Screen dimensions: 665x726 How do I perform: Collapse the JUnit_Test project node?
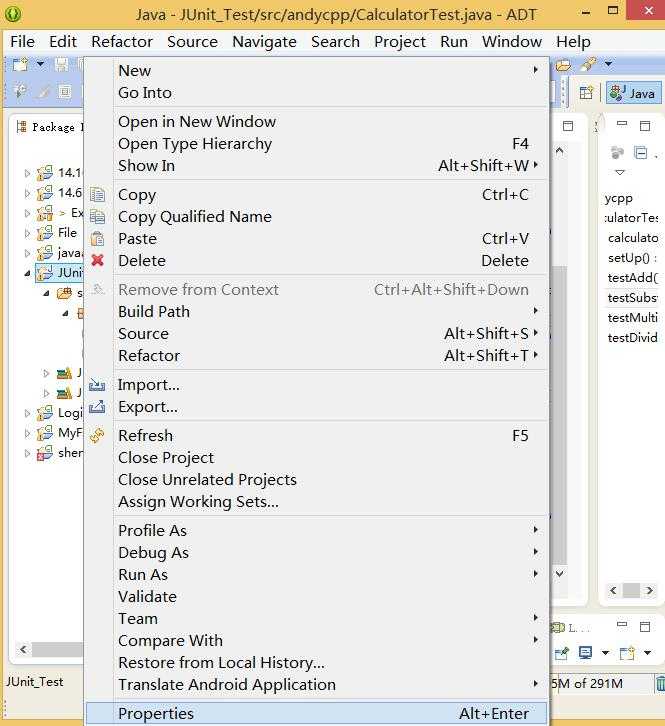coord(27,273)
